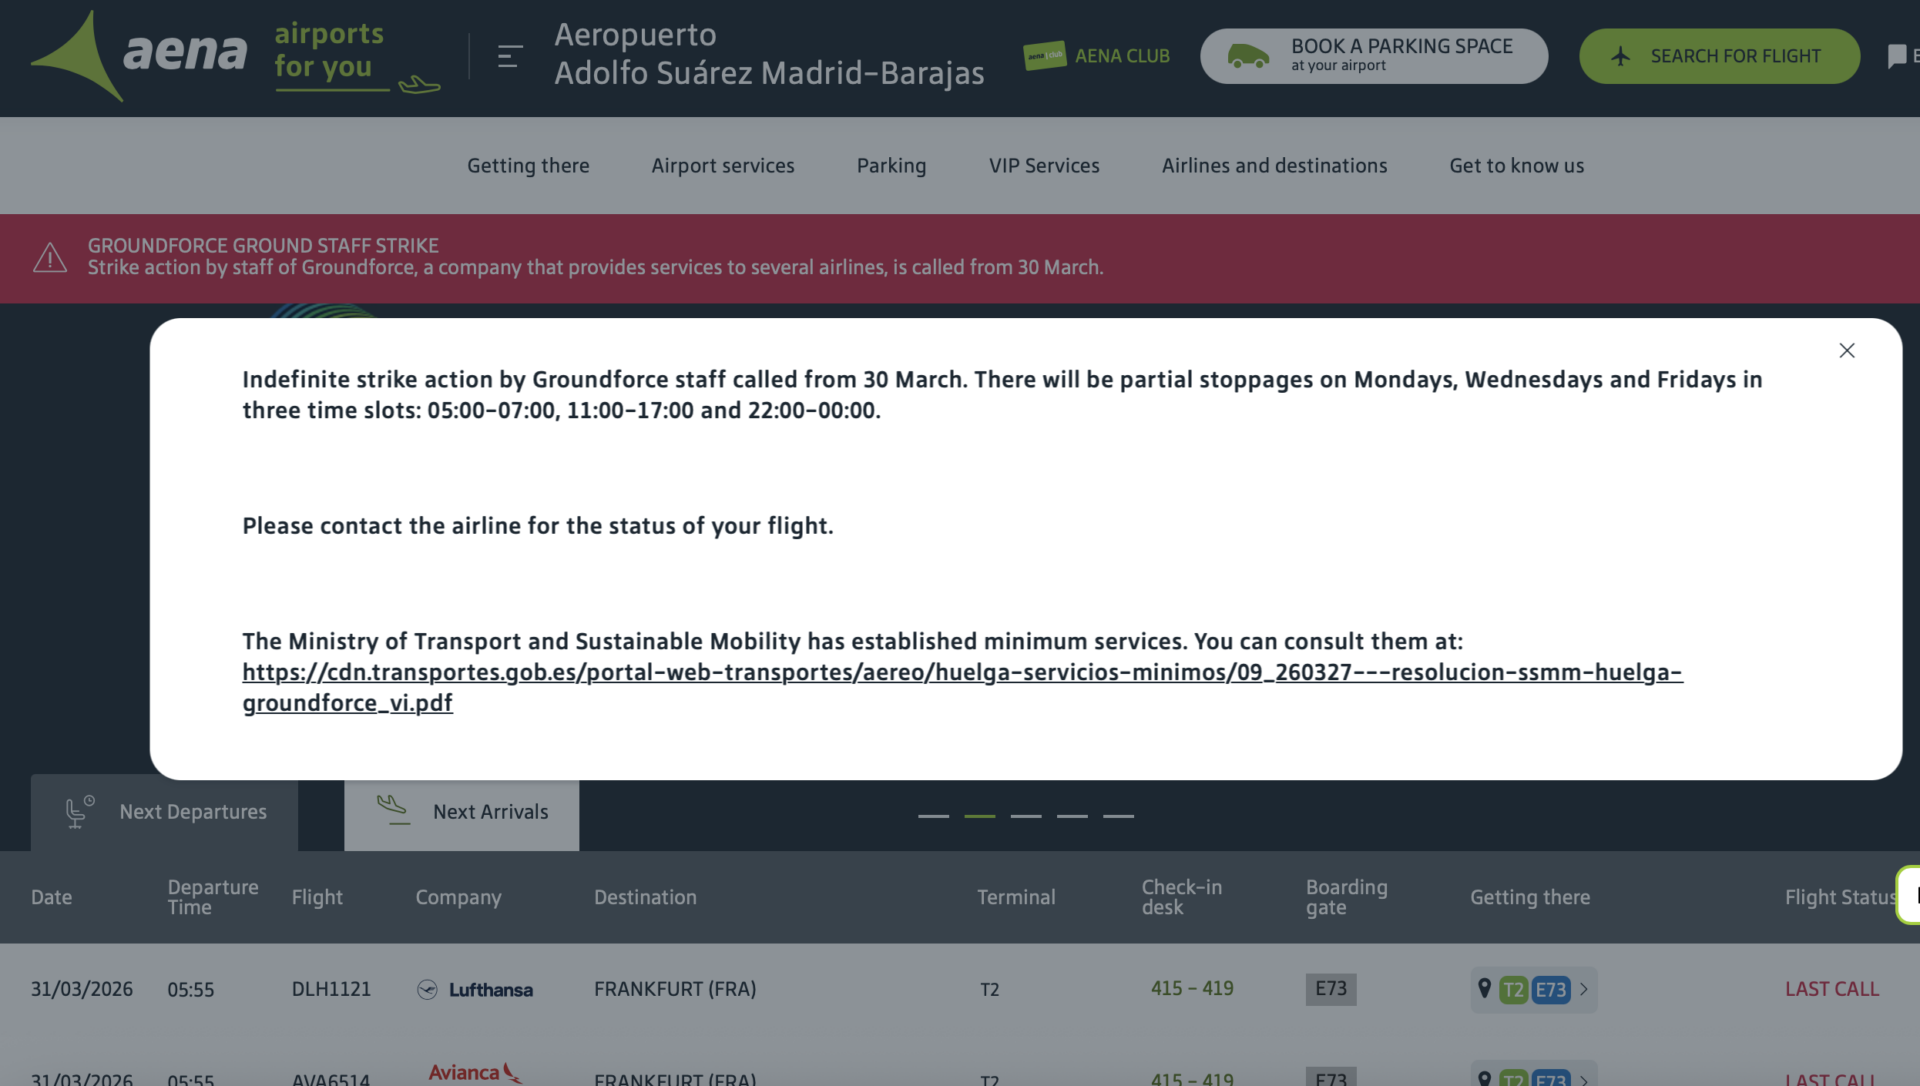The width and height of the screenshot is (1920, 1086).
Task: Click the E73 boarding gate badge for DLH1121
Action: [x=1330, y=989]
